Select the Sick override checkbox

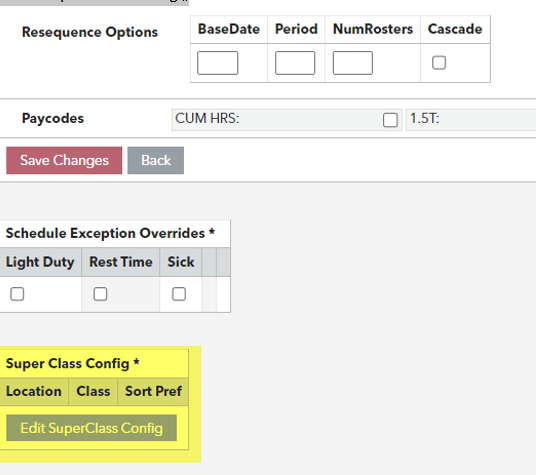pos(179,294)
